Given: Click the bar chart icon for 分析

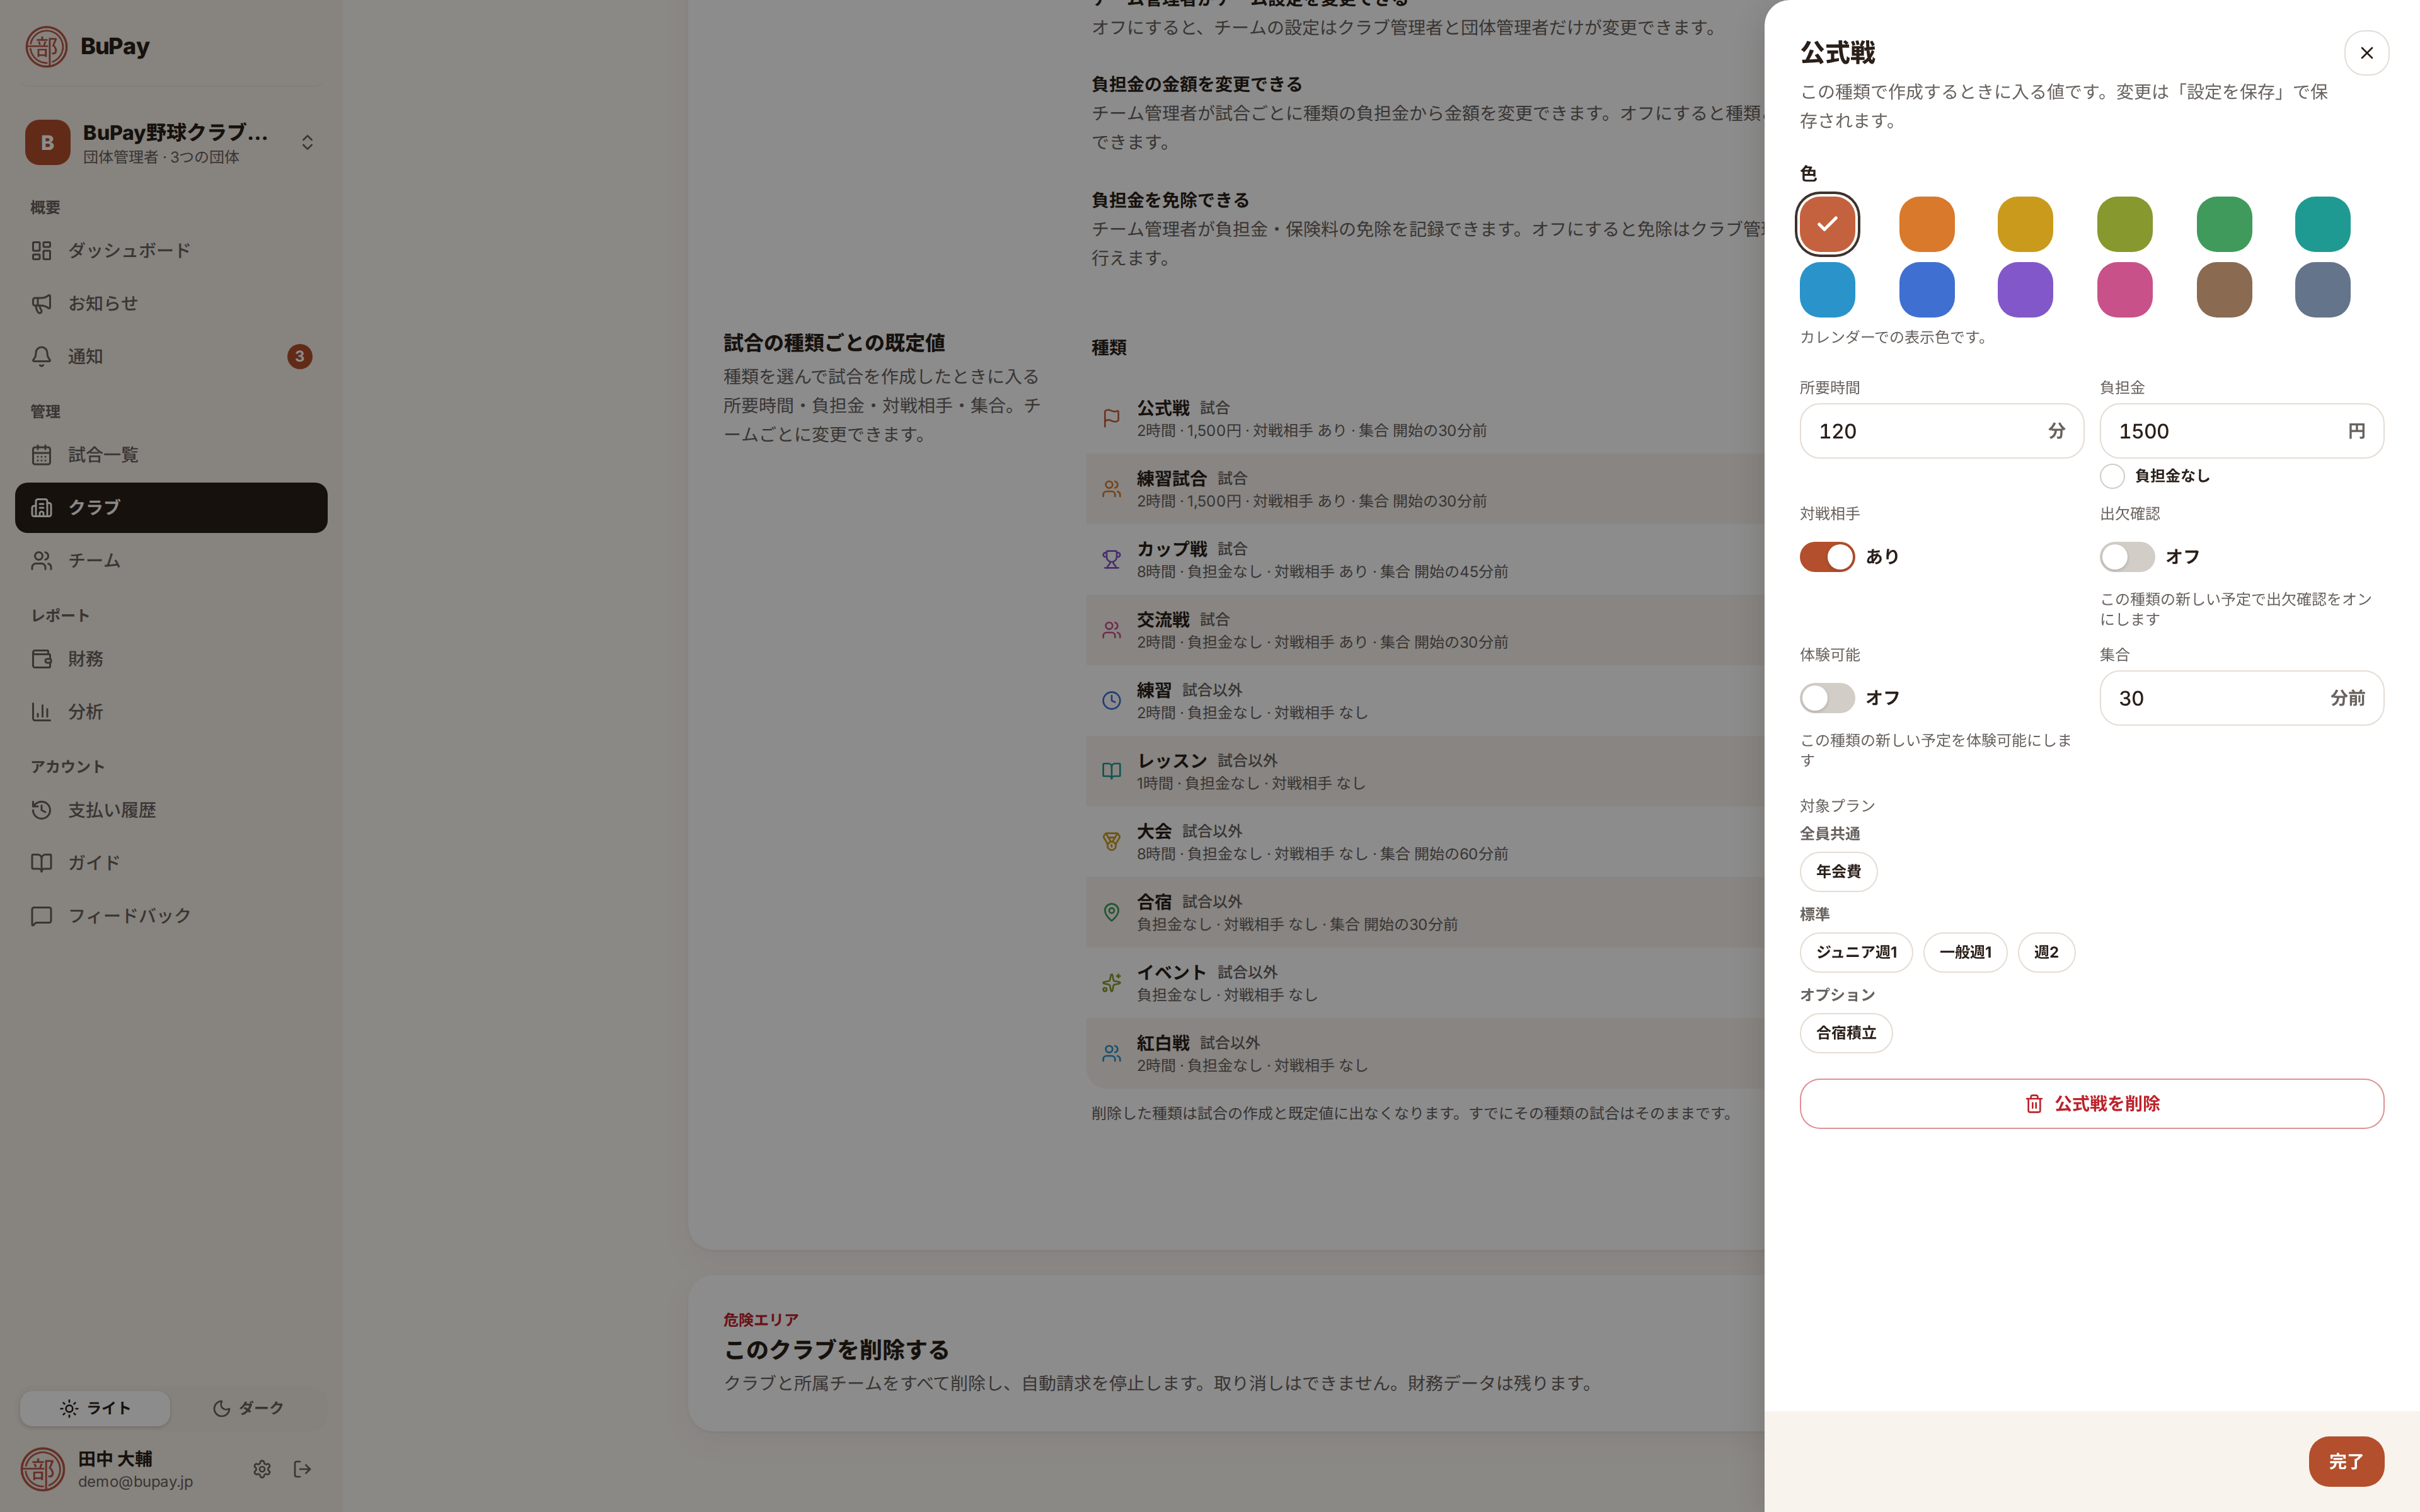Looking at the screenshot, I should [41, 712].
